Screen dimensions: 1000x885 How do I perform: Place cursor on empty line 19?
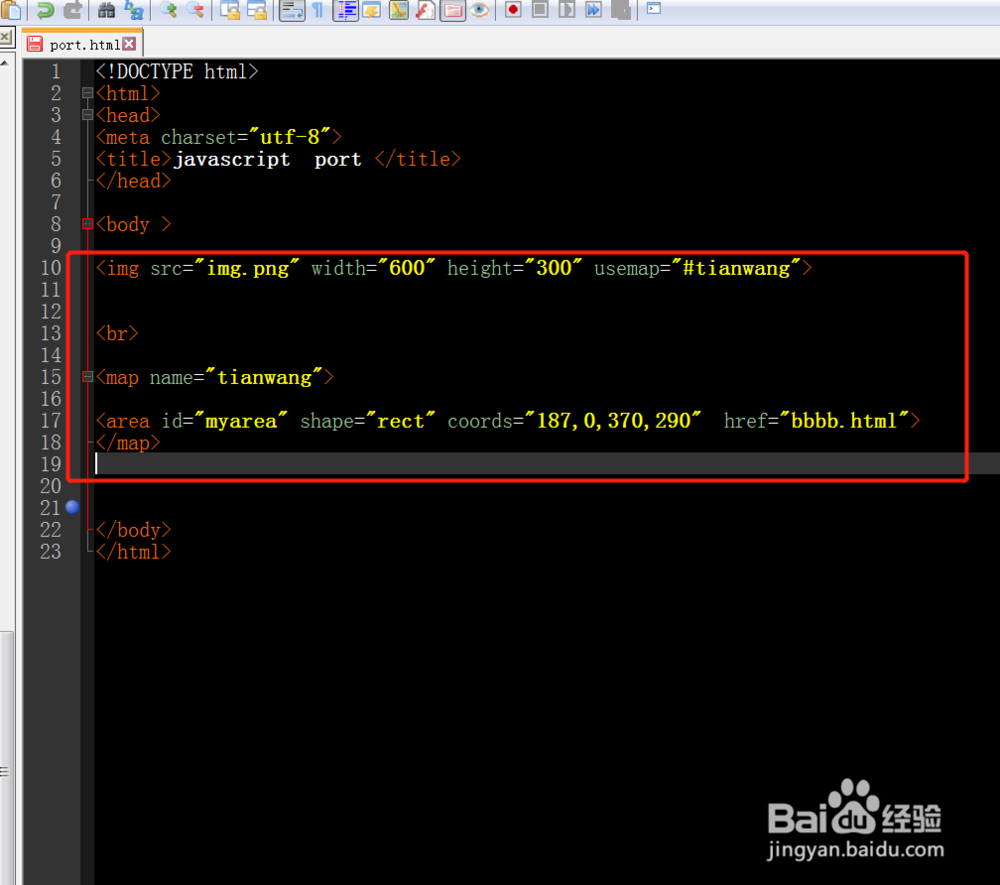(x=547, y=464)
